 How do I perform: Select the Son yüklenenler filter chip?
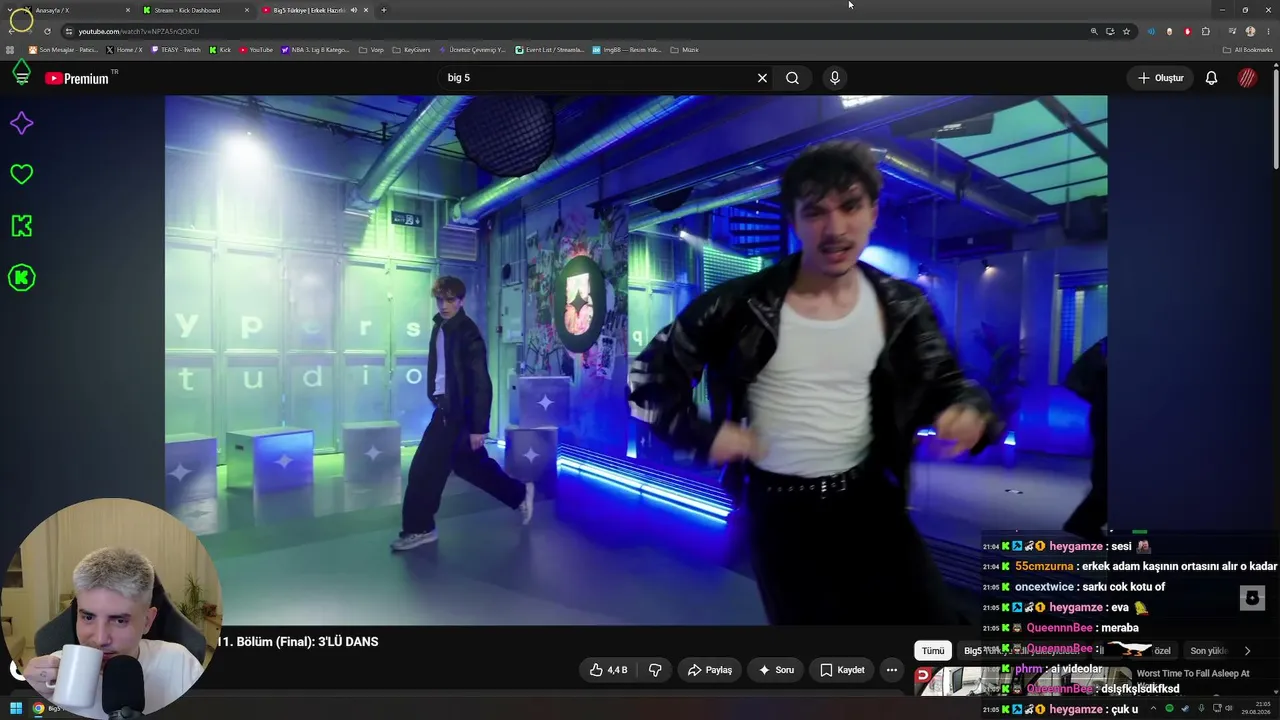click(x=1208, y=651)
